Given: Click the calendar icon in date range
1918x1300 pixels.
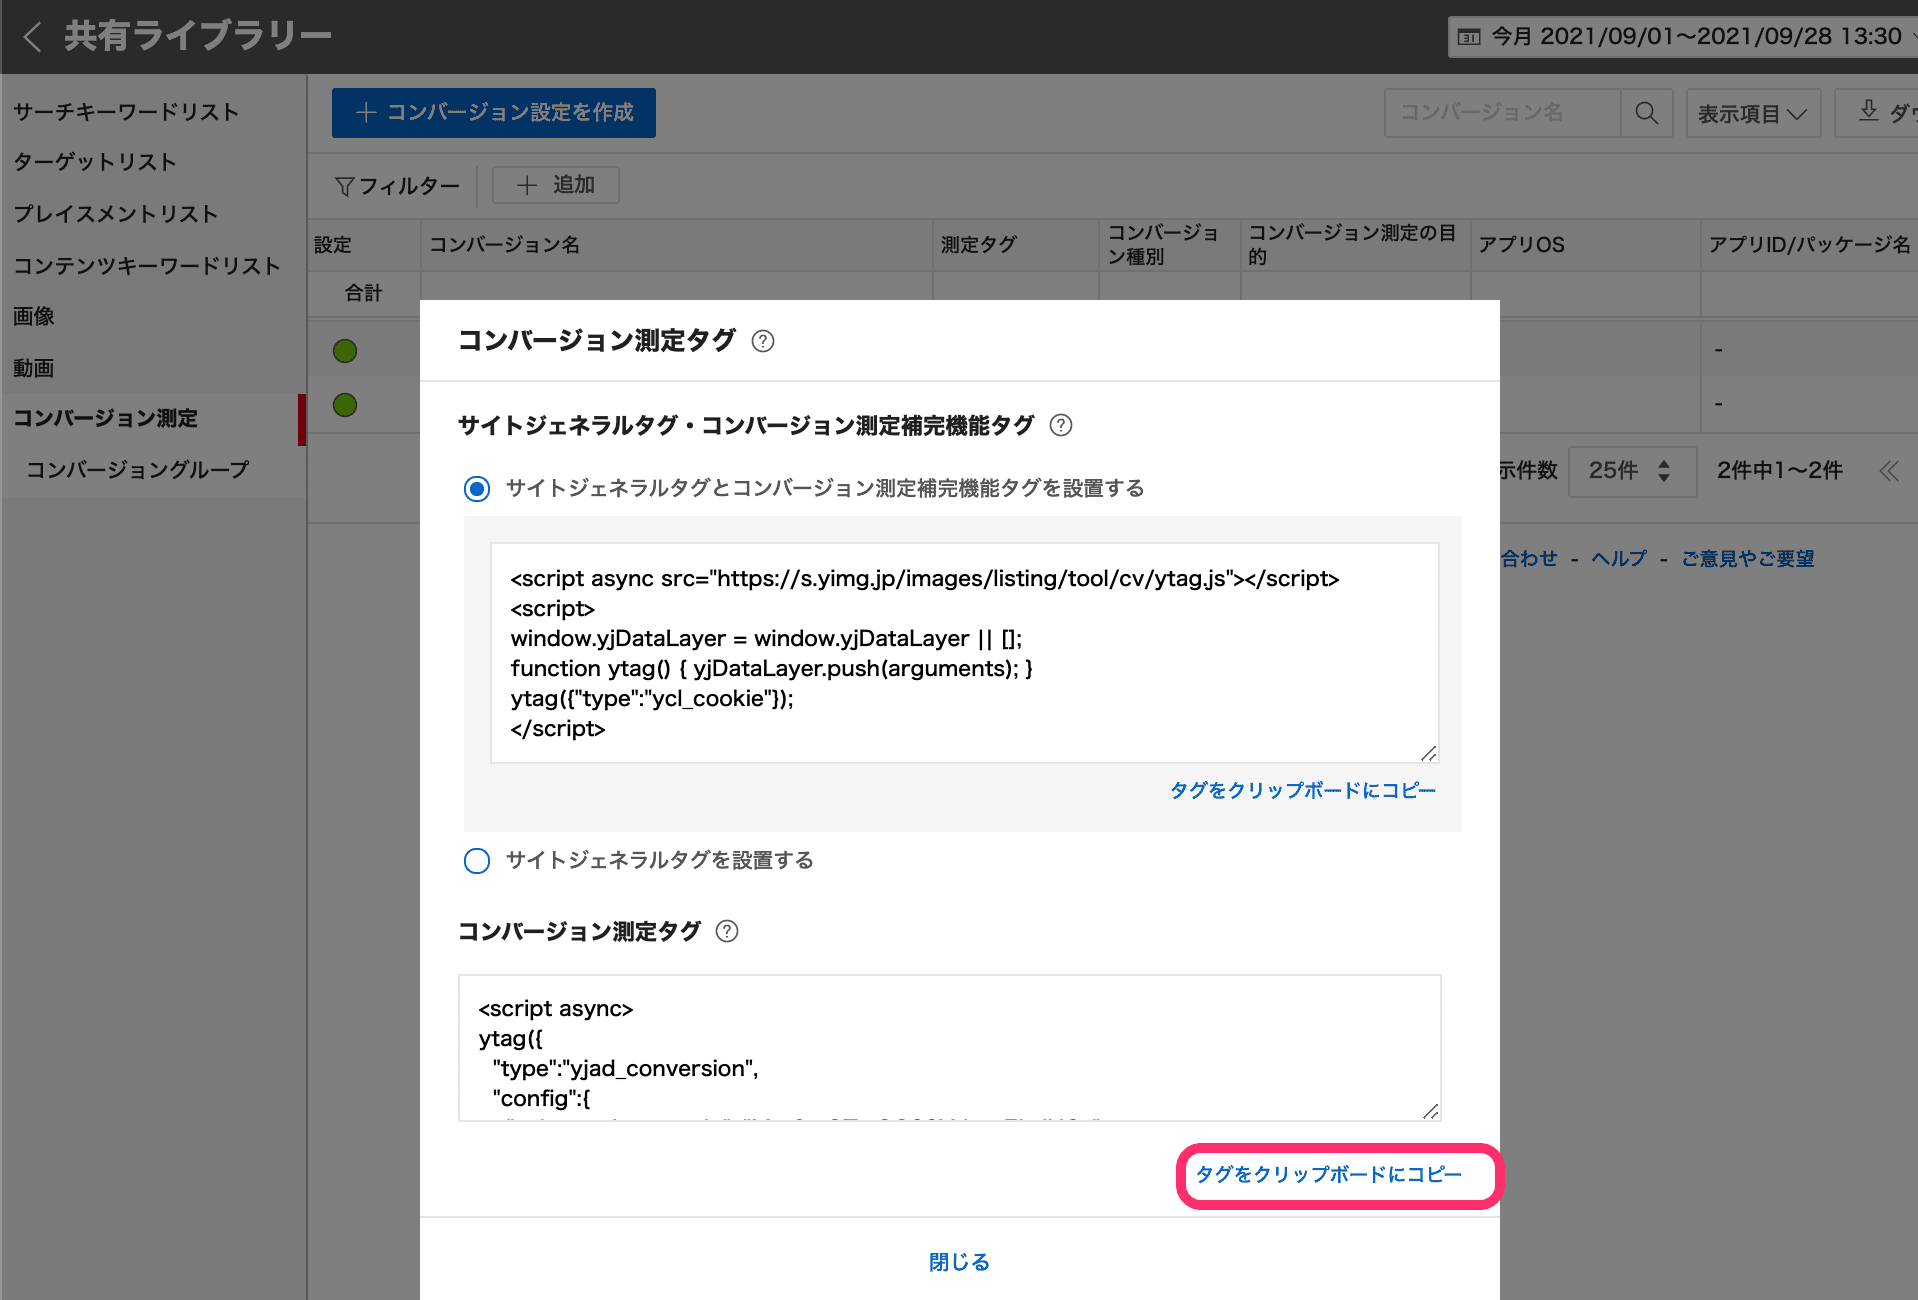Looking at the screenshot, I should click(1469, 37).
